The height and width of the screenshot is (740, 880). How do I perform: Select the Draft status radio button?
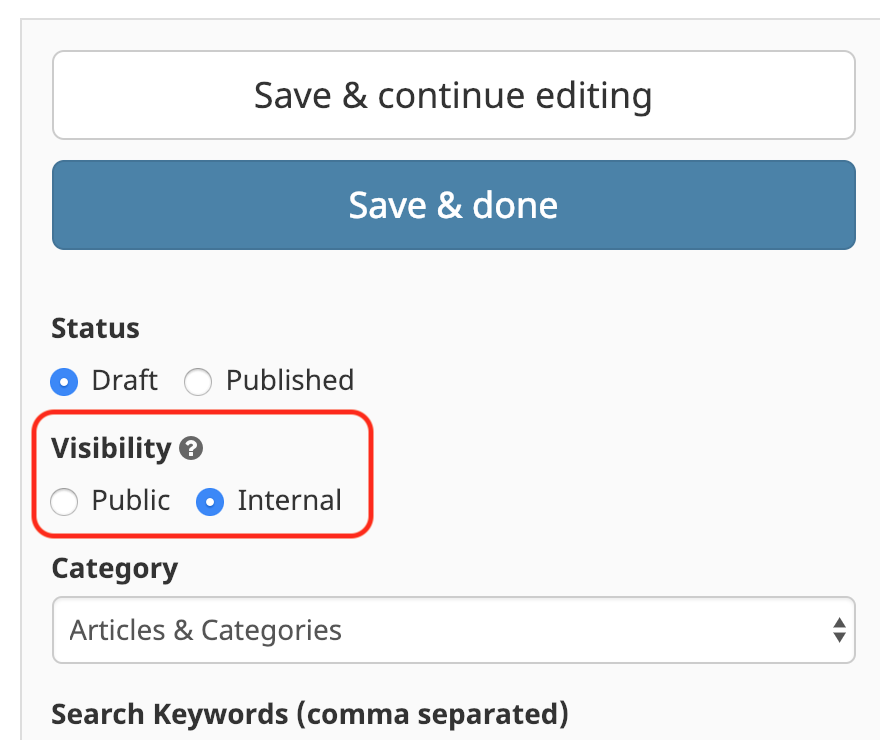coord(64,382)
